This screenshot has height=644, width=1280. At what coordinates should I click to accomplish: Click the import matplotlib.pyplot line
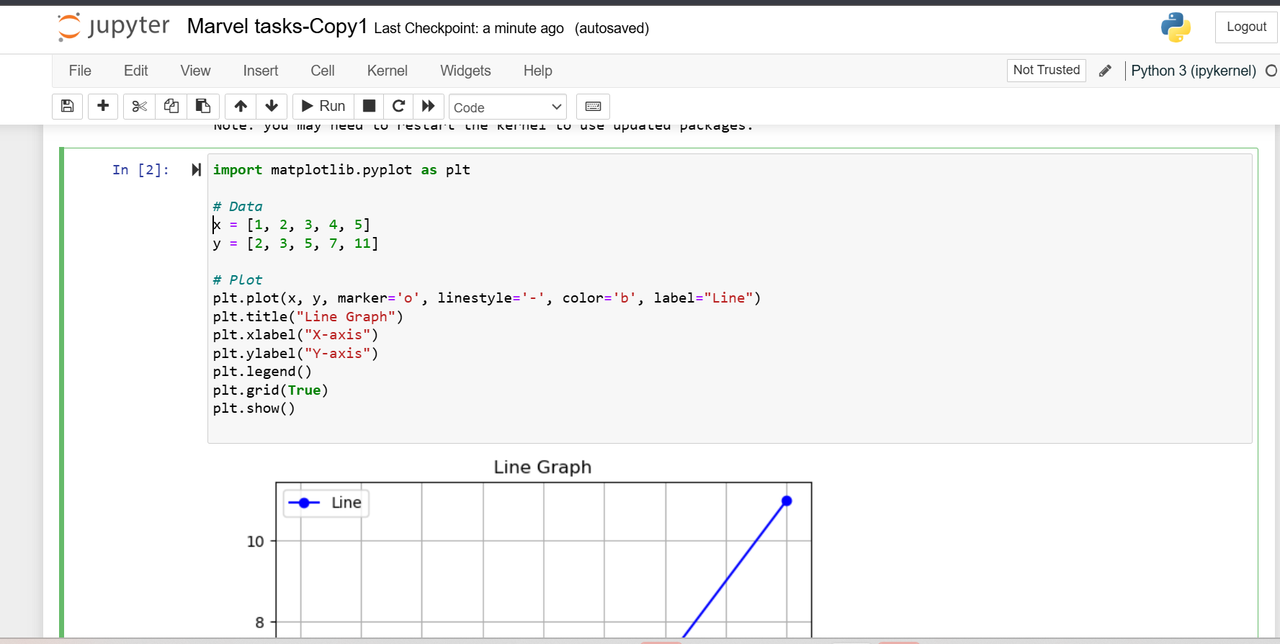tap(341, 170)
